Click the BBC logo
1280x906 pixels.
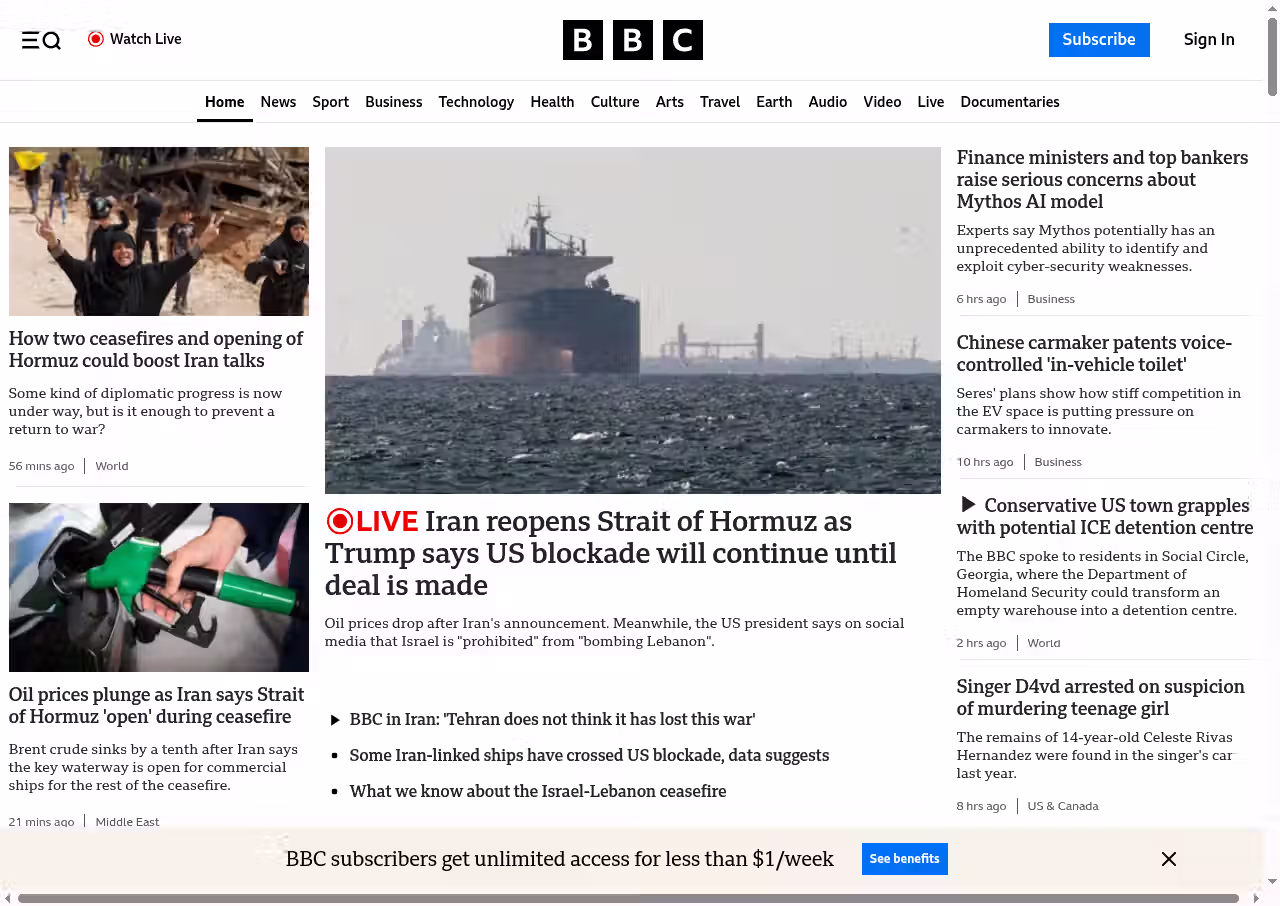pyautogui.click(x=632, y=40)
